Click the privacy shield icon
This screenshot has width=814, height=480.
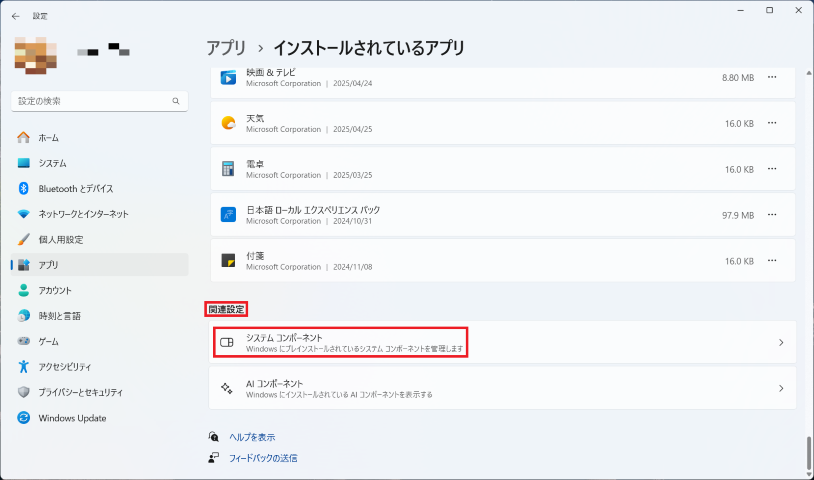[23, 392]
